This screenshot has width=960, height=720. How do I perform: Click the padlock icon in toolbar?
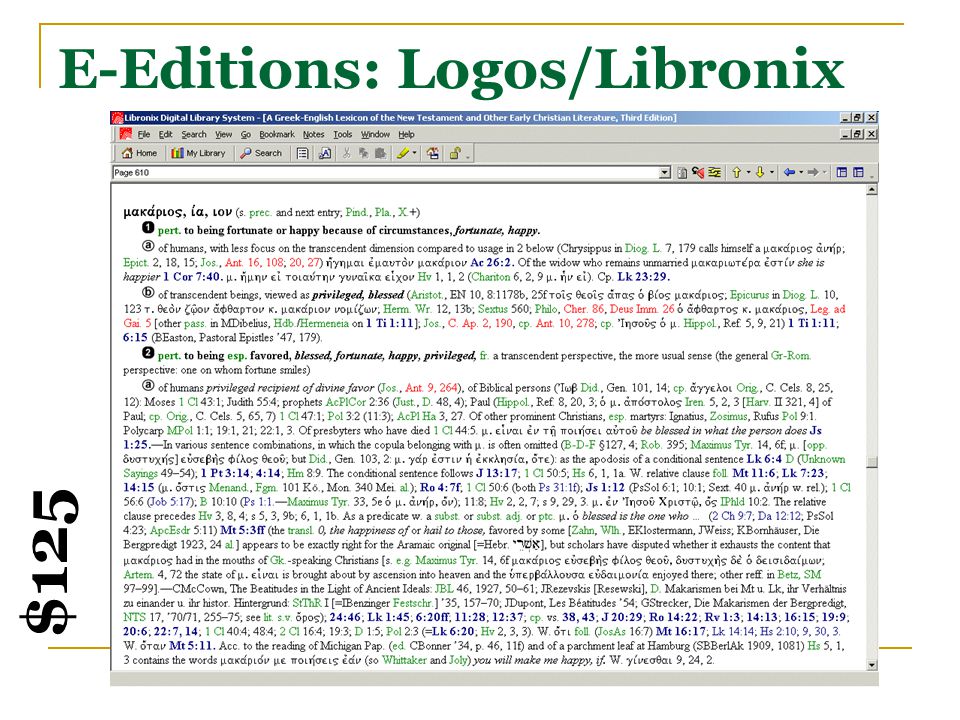tap(455, 153)
